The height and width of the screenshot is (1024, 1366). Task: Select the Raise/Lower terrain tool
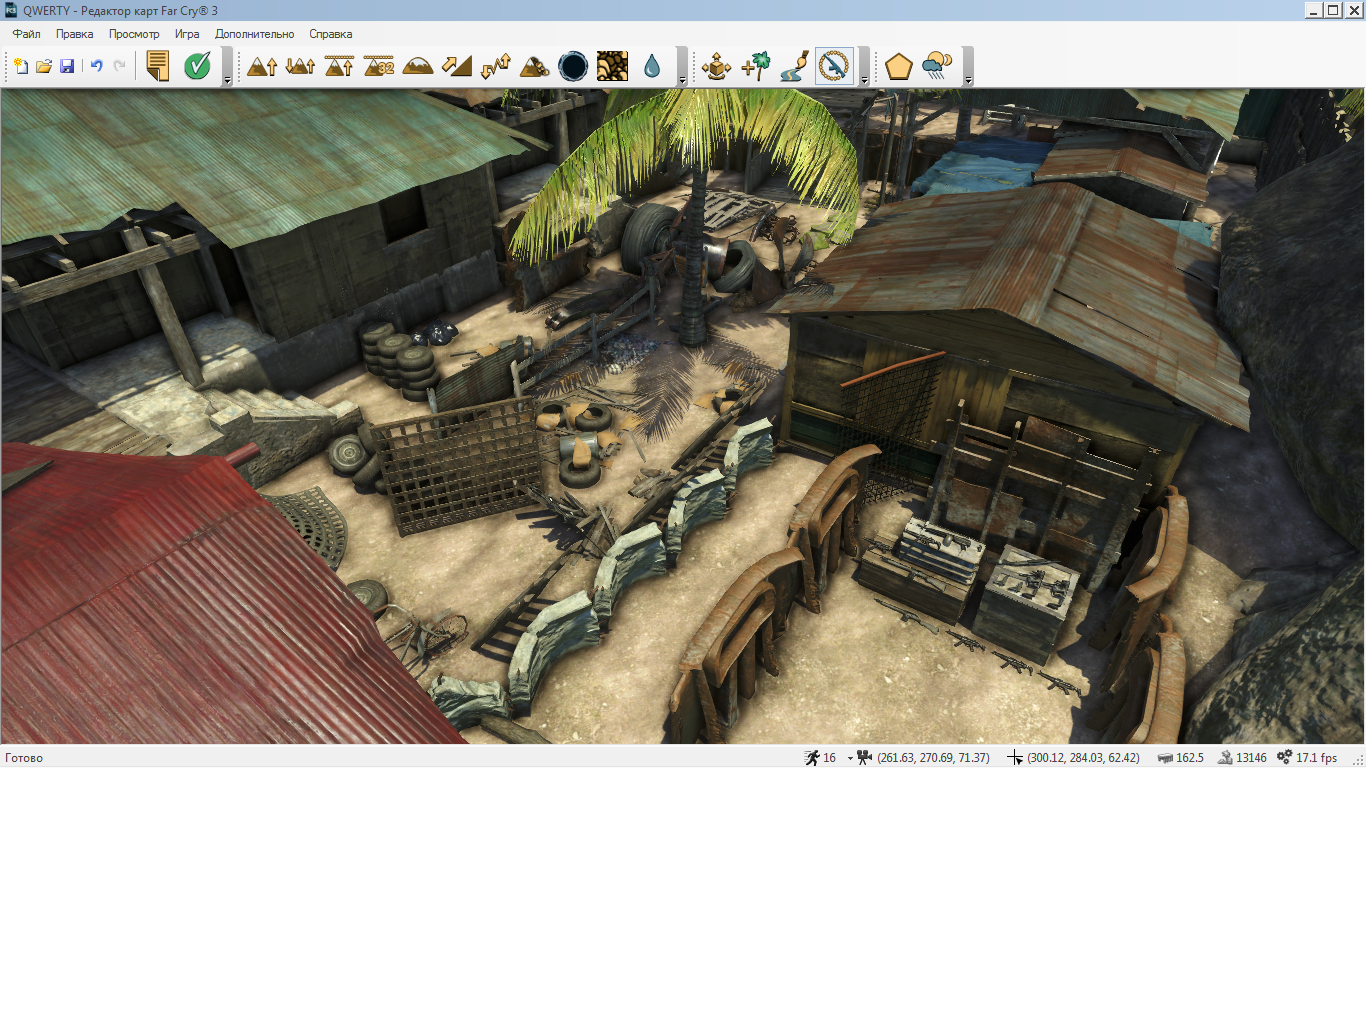pyautogui.click(x=301, y=66)
